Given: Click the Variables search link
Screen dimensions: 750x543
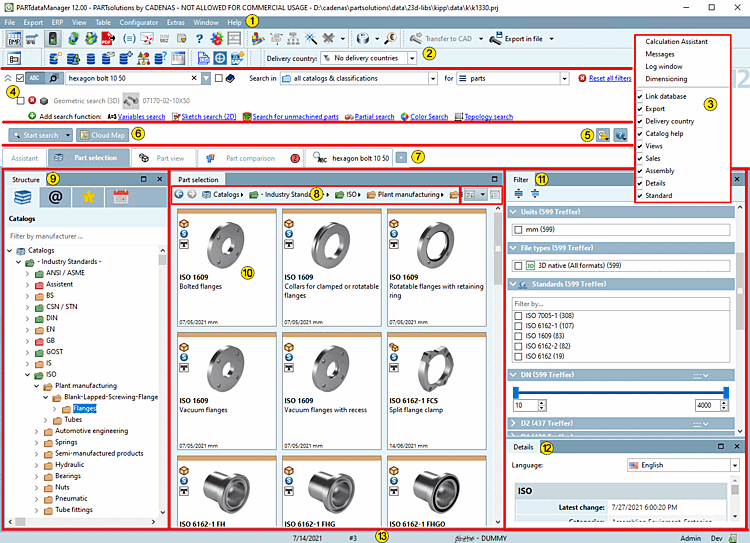Looking at the screenshot, I should (x=141, y=117).
